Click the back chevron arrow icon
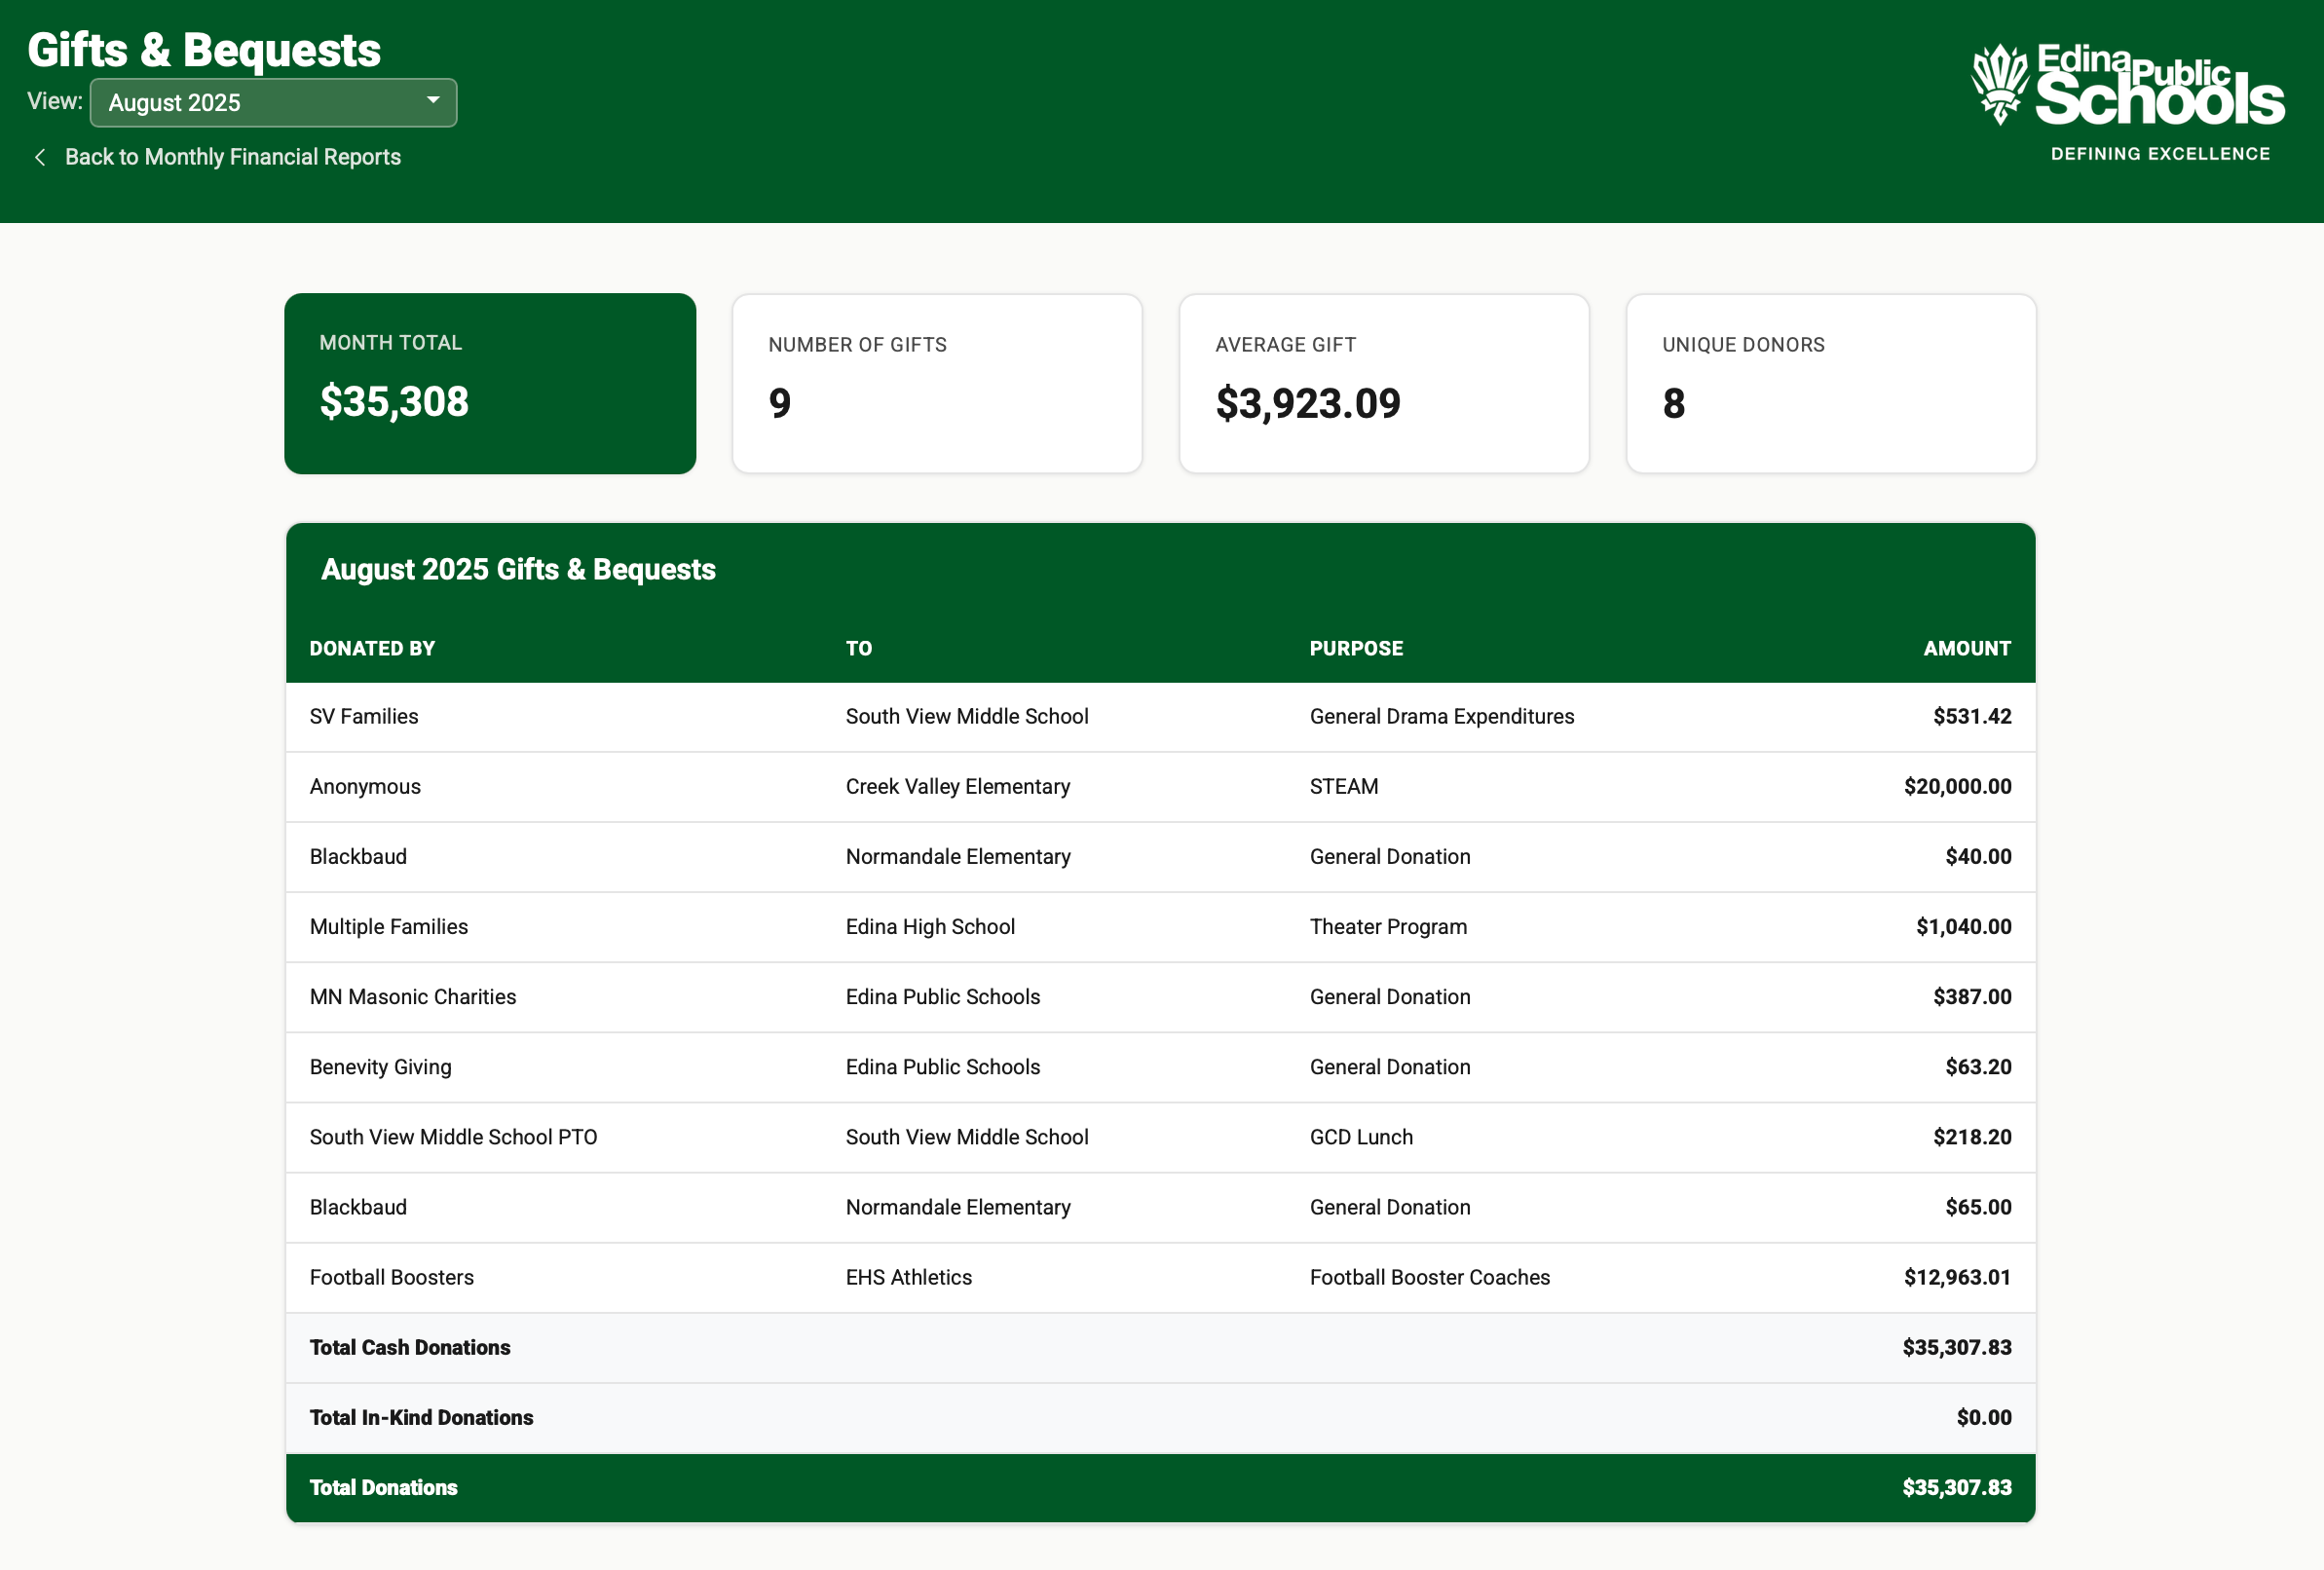 [40, 158]
